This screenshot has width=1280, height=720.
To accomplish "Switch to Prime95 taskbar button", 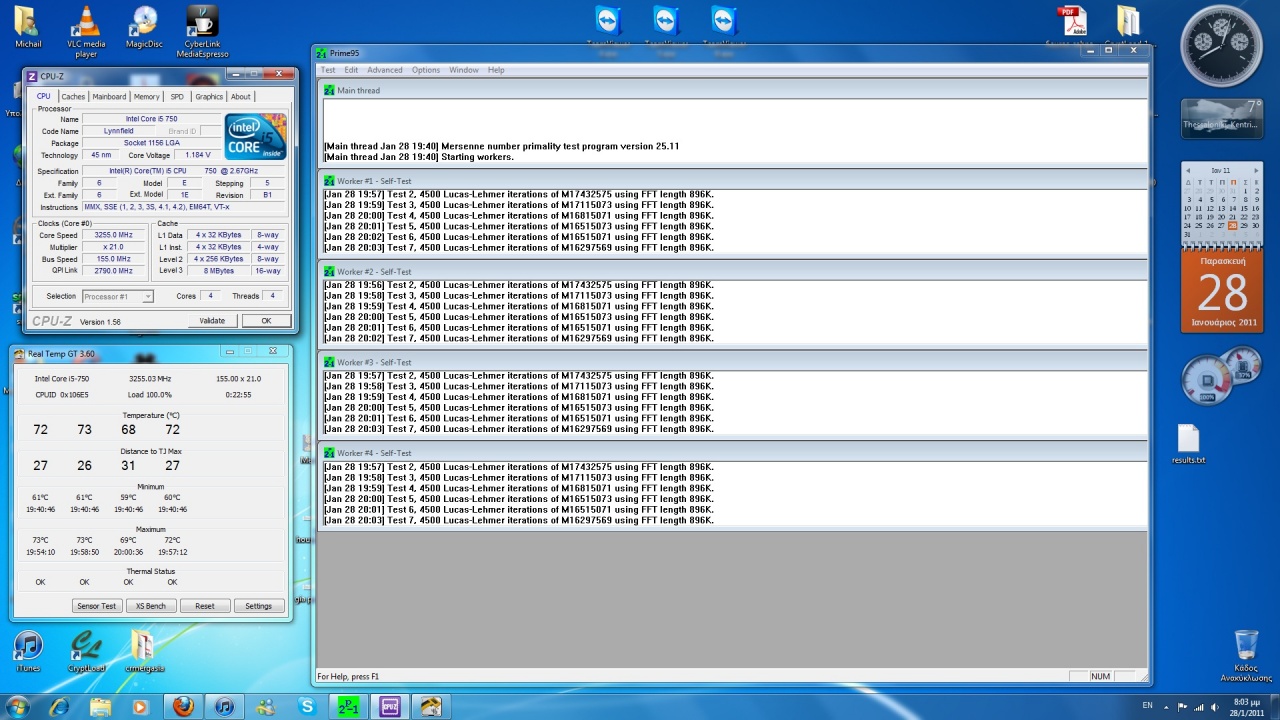I will coord(348,707).
